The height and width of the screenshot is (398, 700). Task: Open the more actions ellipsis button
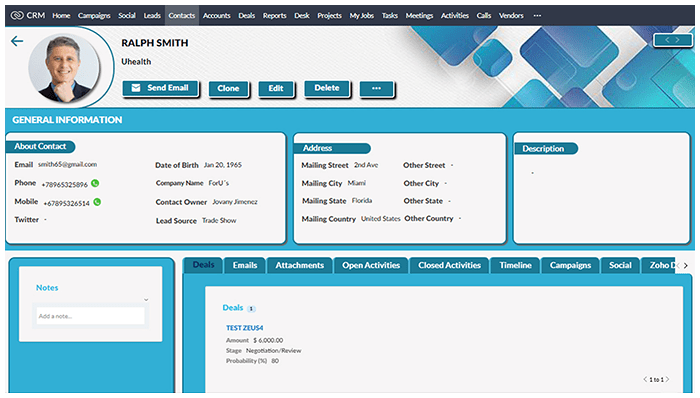(376, 88)
